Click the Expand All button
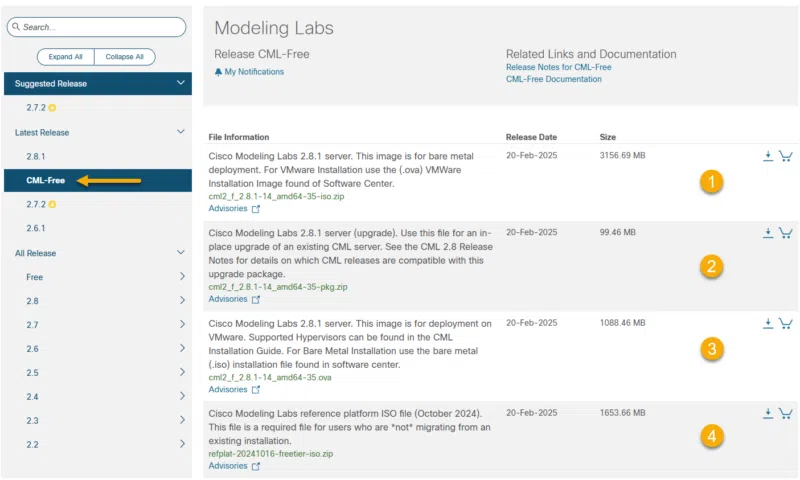Image resolution: width=800 pixels, height=480 pixels. 65,56
